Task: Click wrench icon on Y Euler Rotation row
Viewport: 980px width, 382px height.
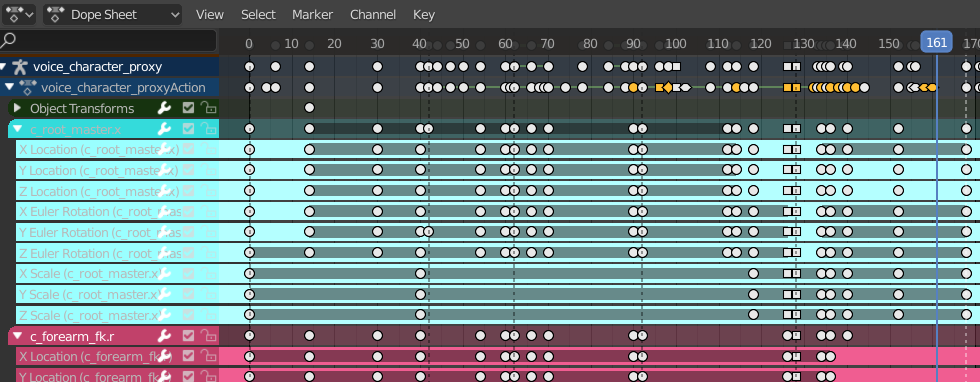Action: coord(164,232)
